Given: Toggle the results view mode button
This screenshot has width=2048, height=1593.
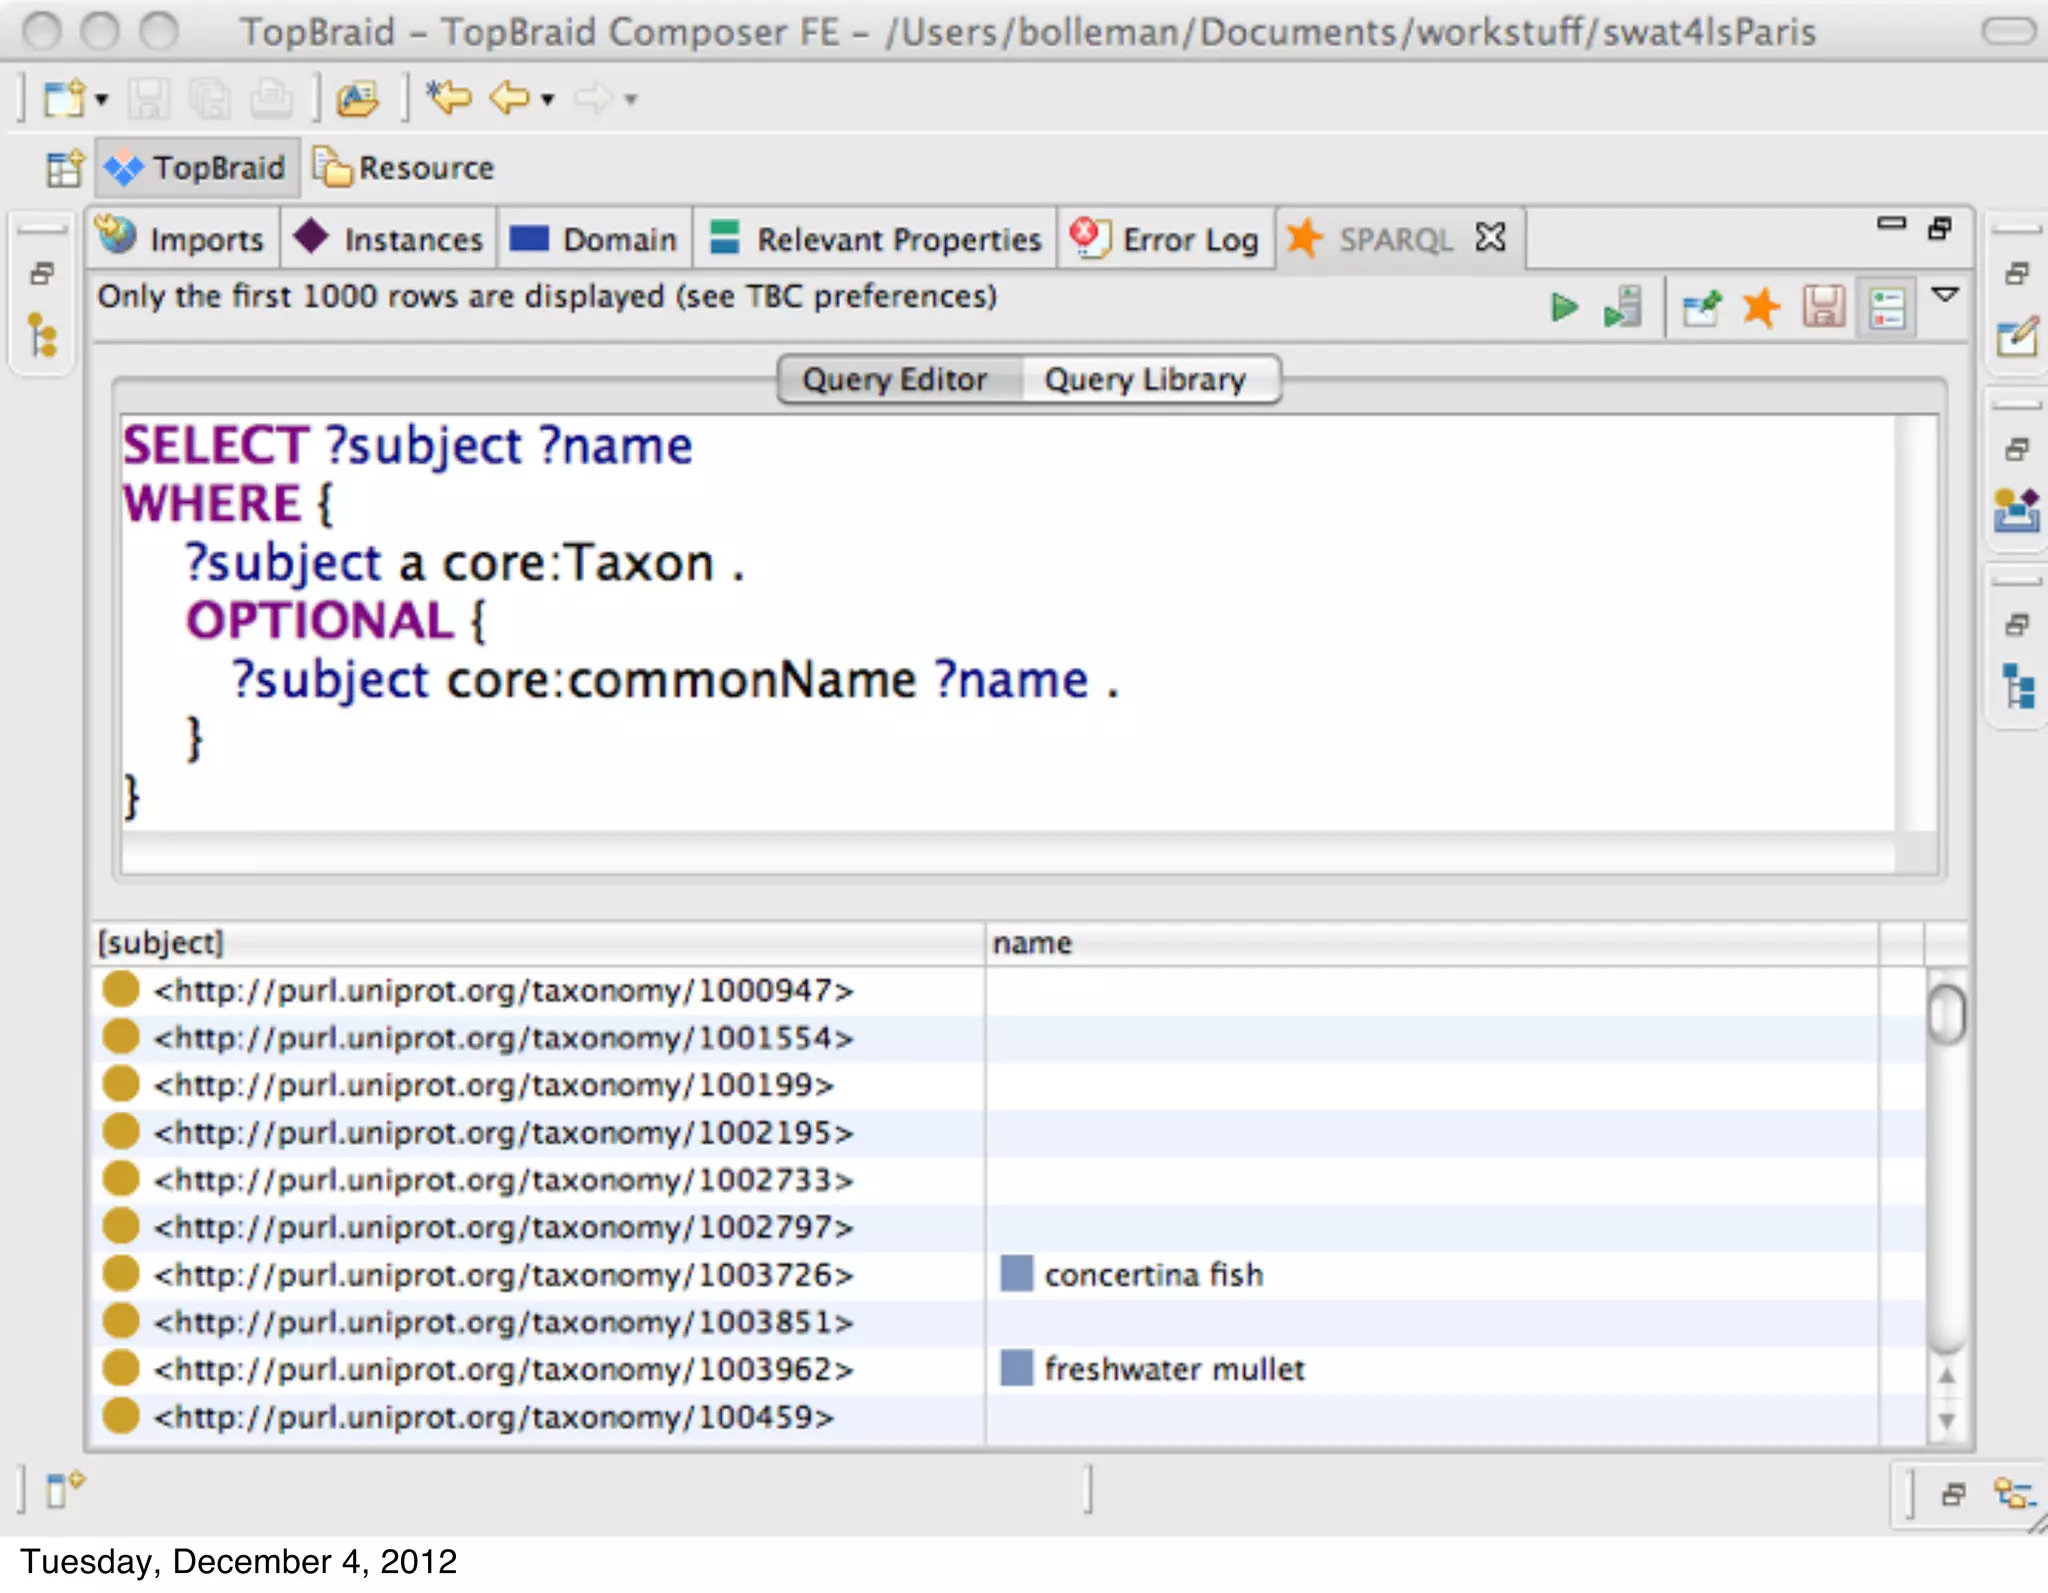Looking at the screenshot, I should pos(1886,307).
